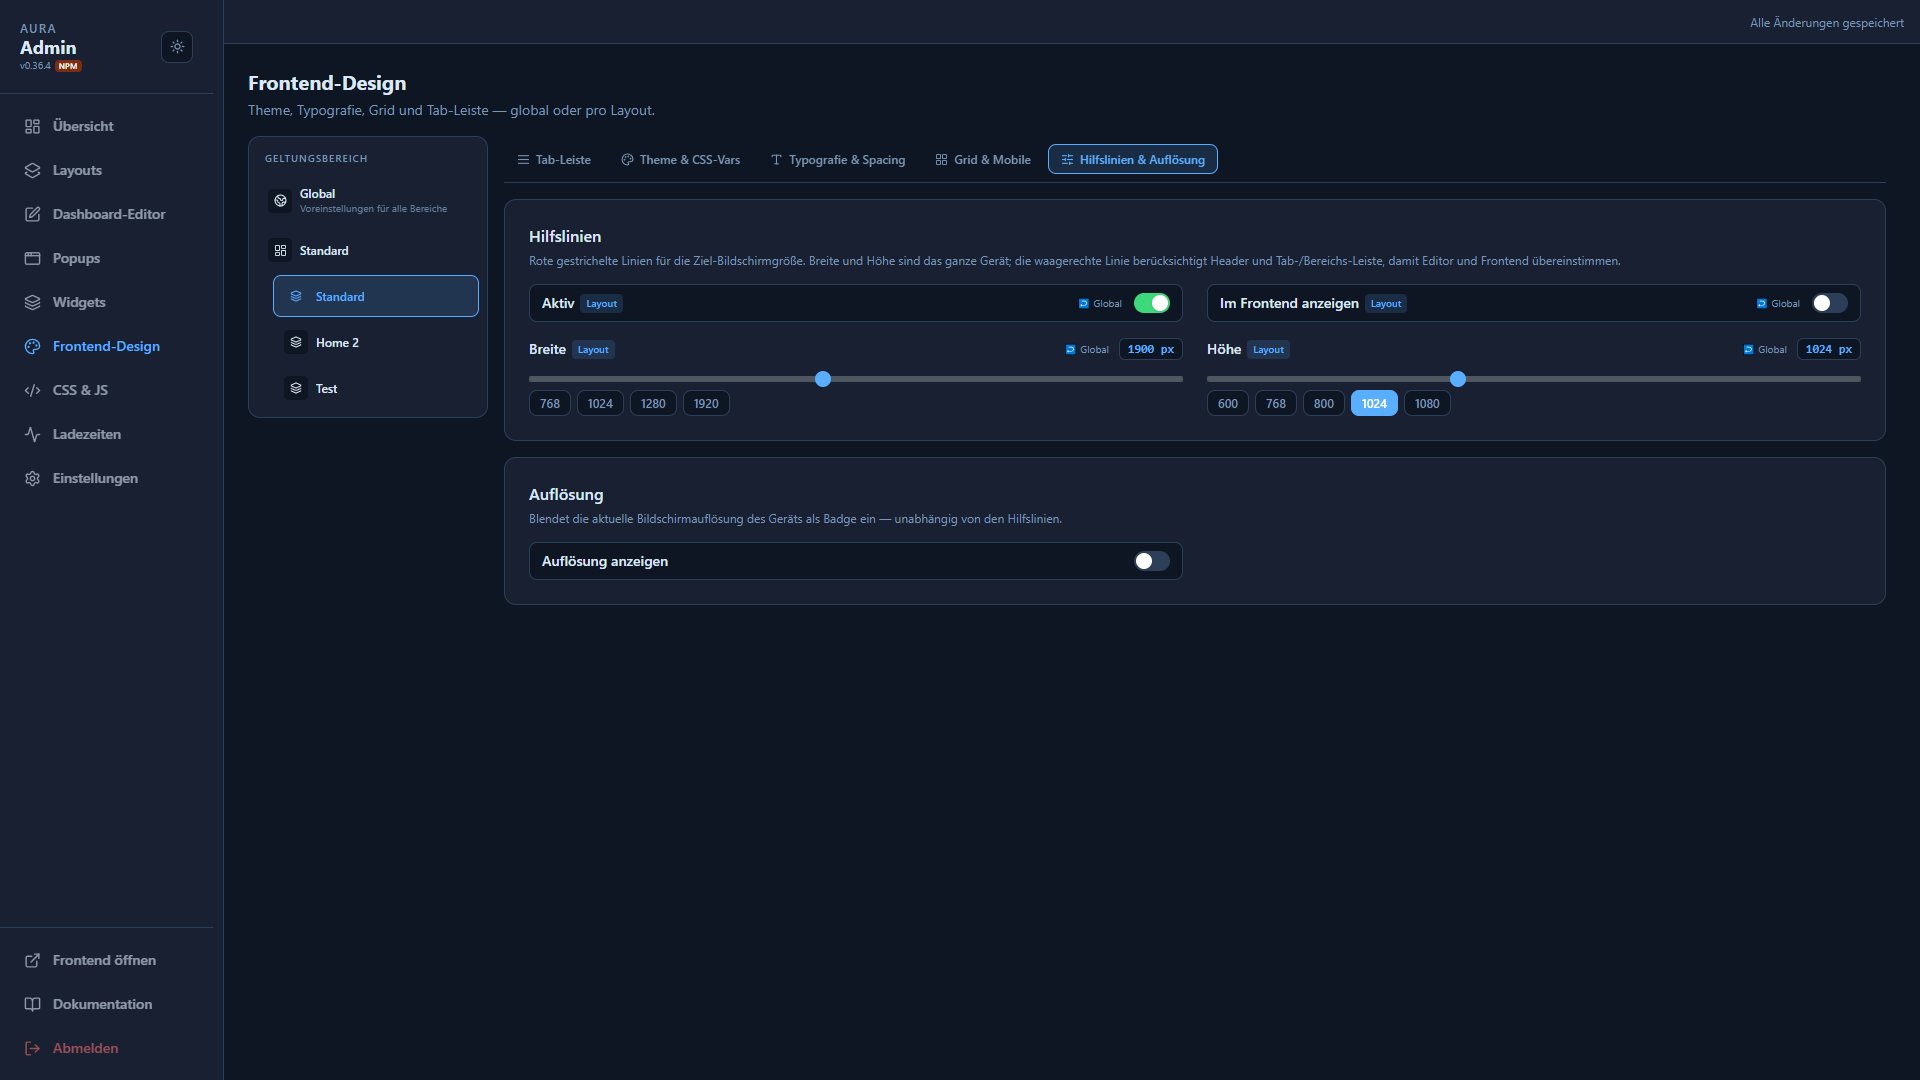The image size is (1920, 1080).
Task: Click the Dashboard-Editor pencil icon
Action: [x=32, y=214]
